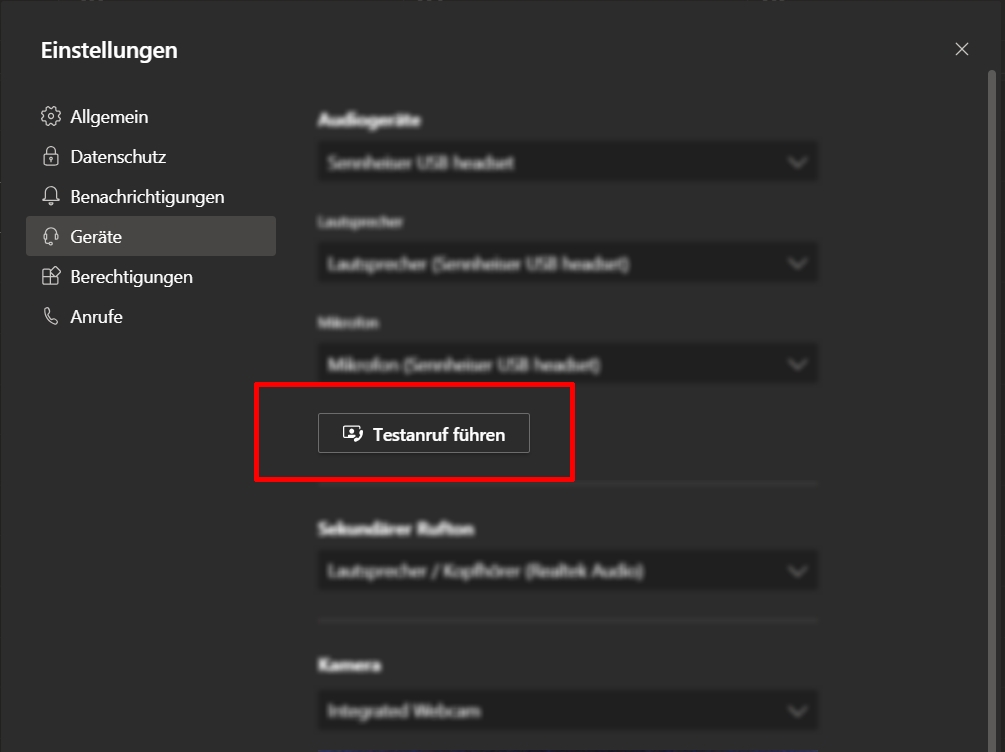Click the bell icon beside Benachrichtigungen

coord(51,196)
